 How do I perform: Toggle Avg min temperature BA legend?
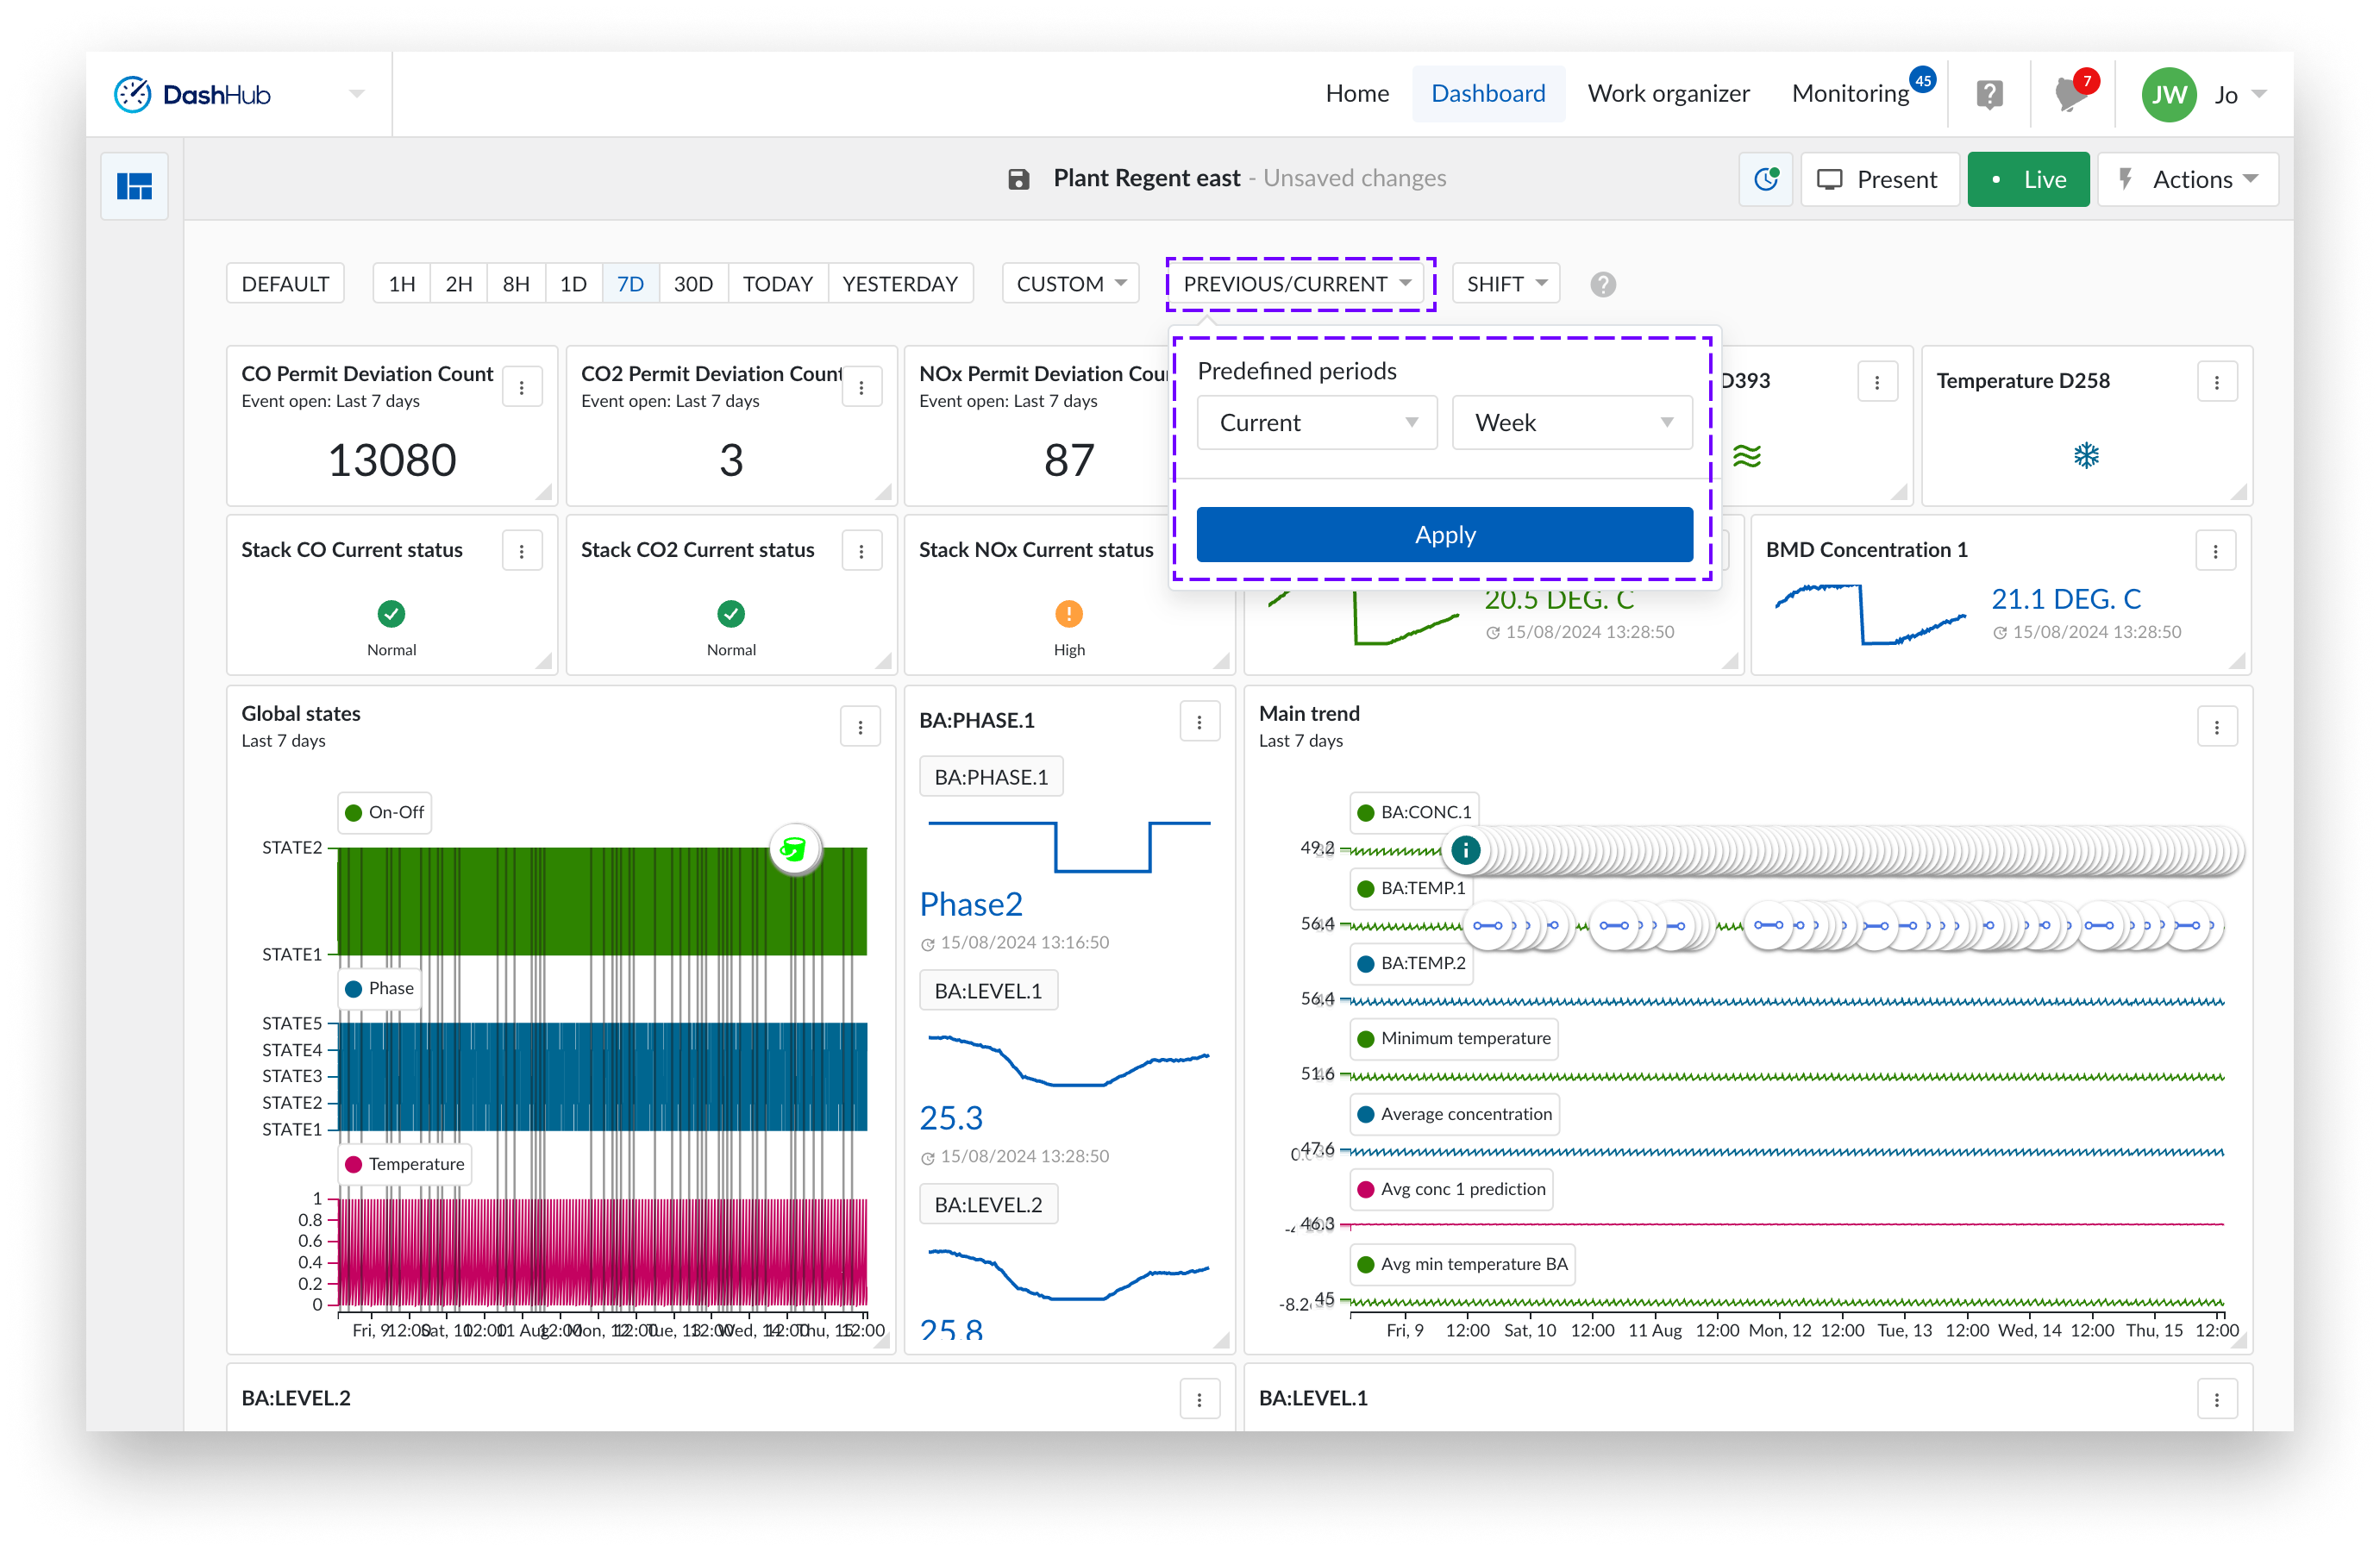point(1463,1265)
